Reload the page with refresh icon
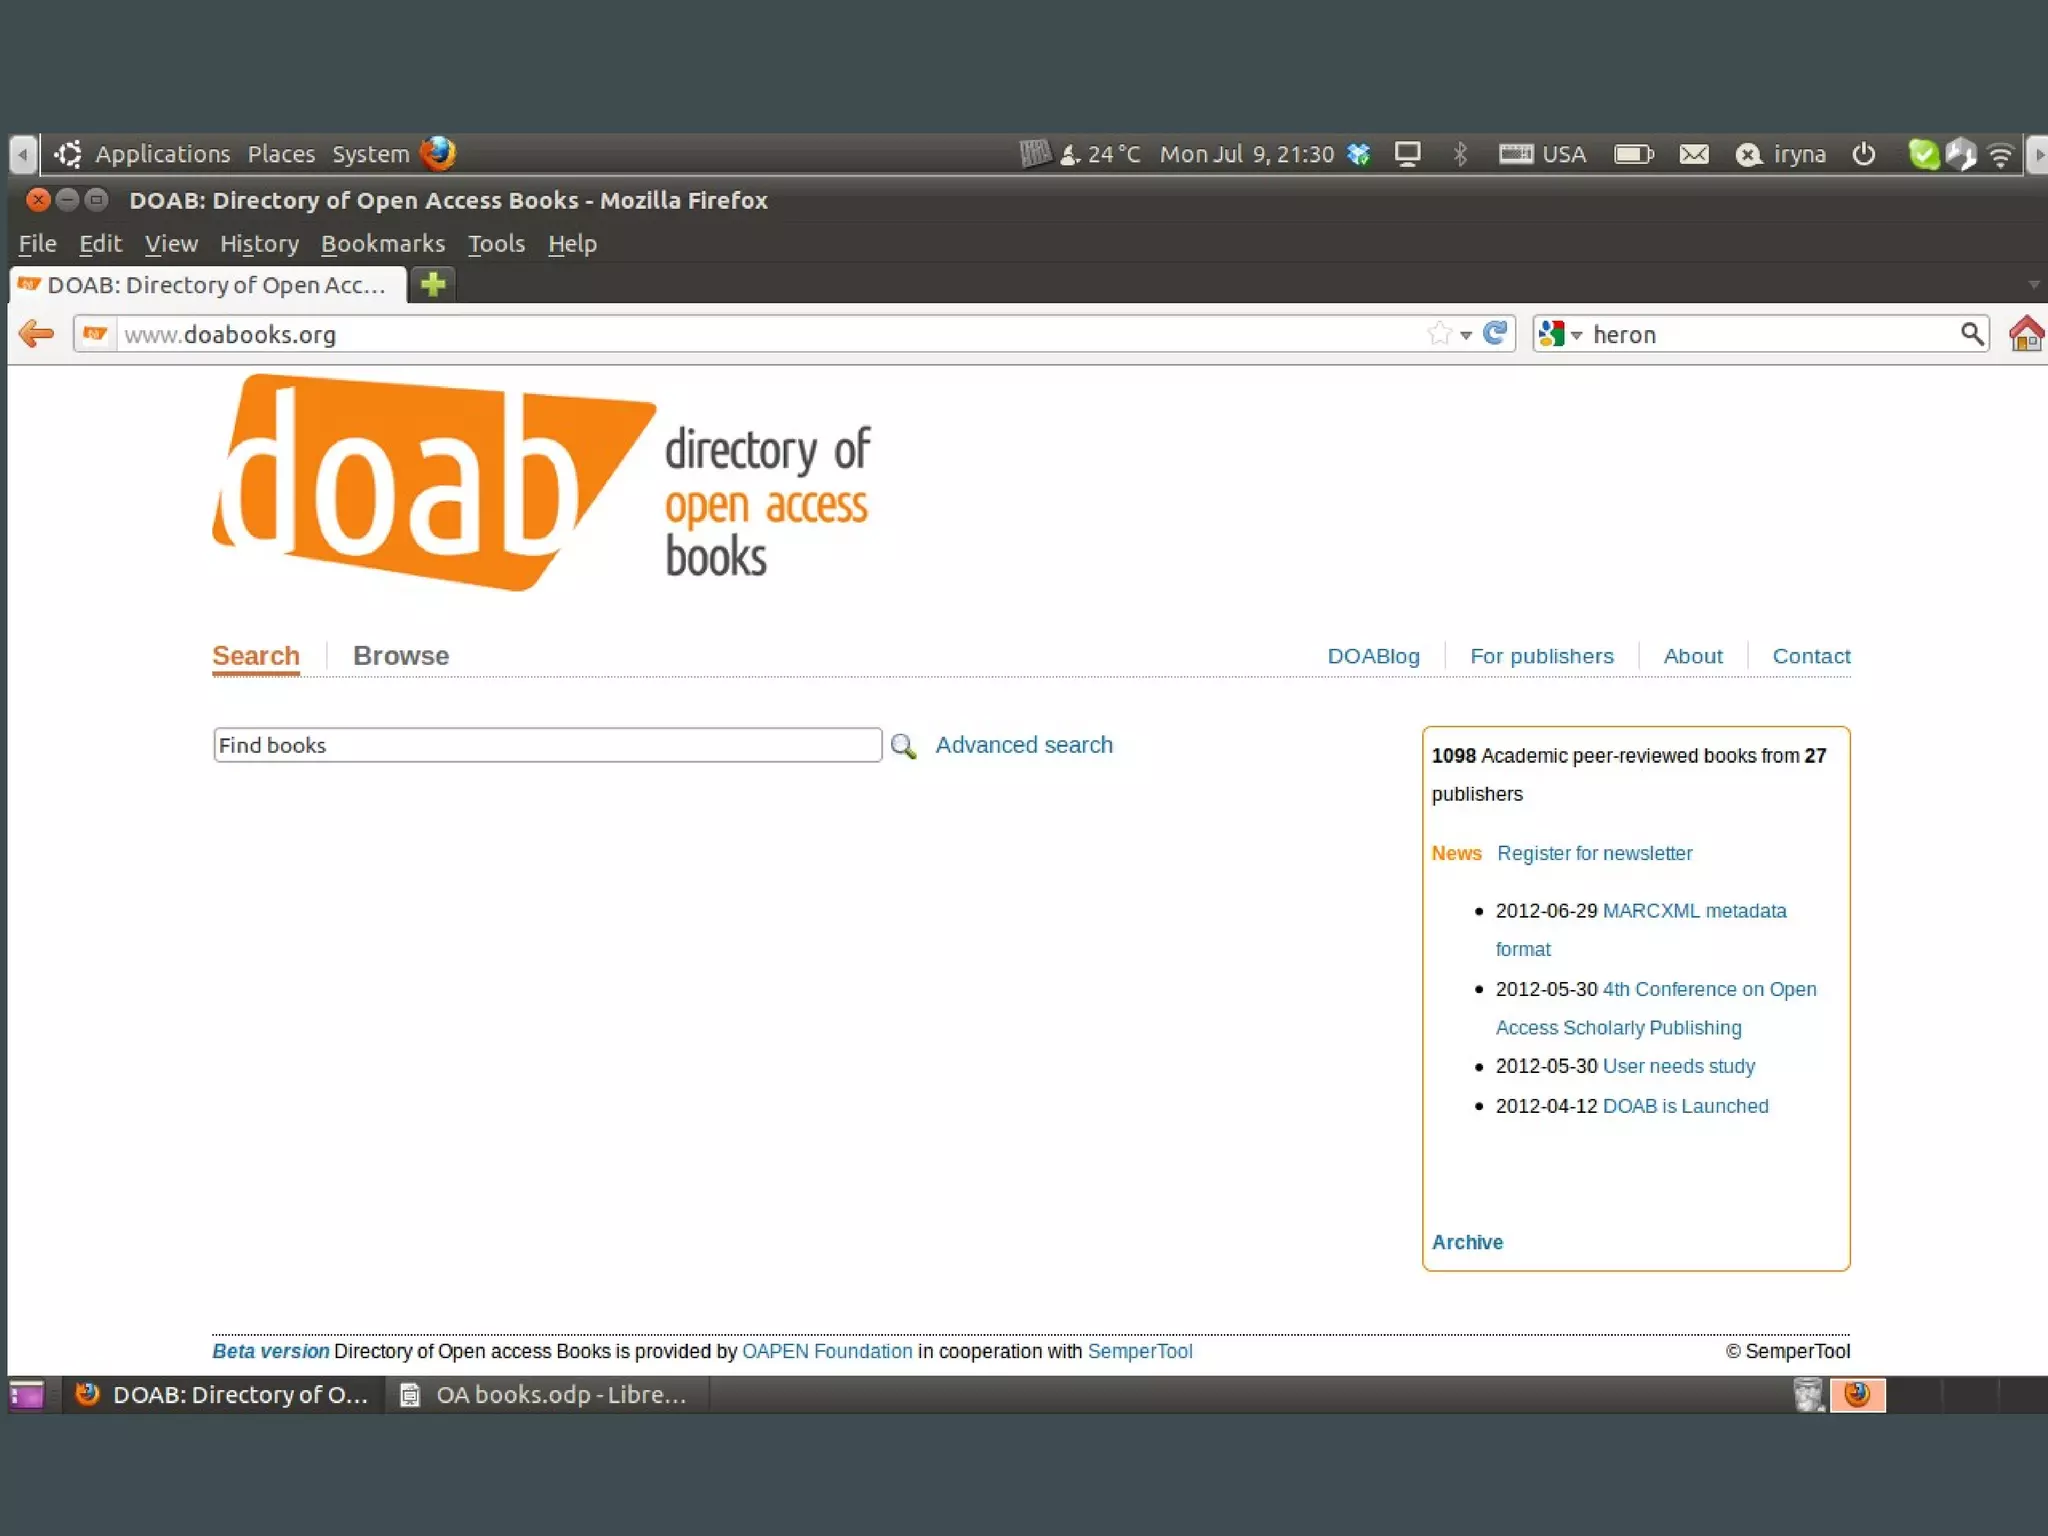The width and height of the screenshot is (2048, 1536). tap(1495, 333)
